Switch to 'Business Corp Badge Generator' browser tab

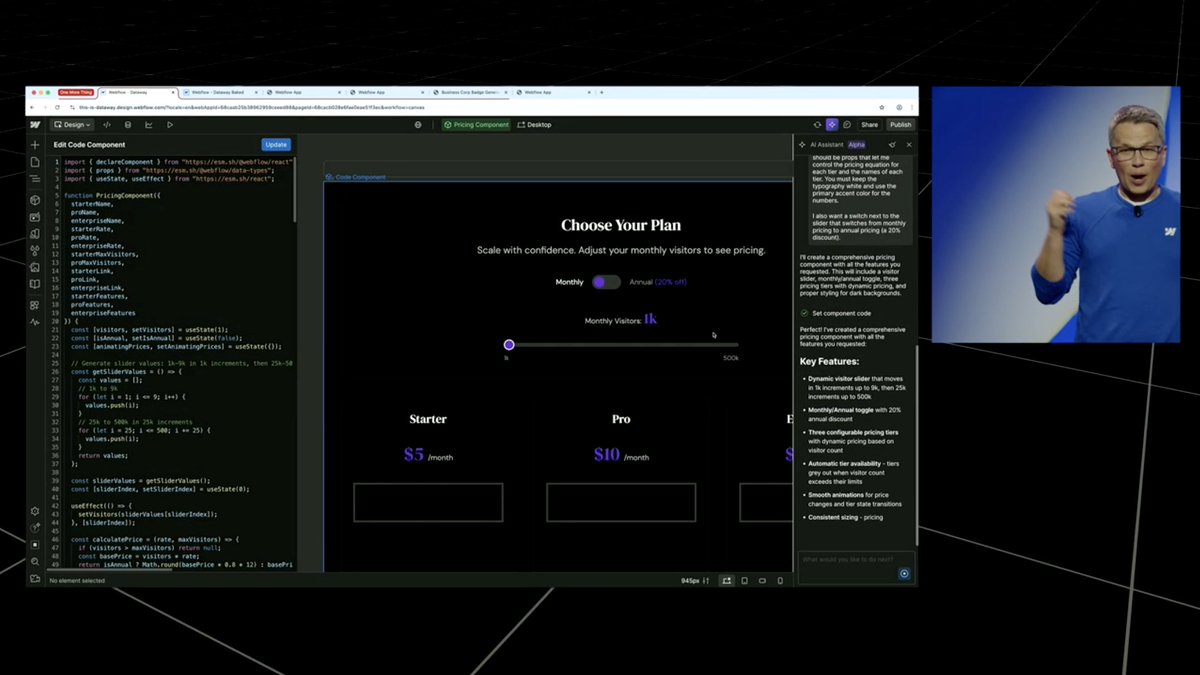tap(470, 92)
